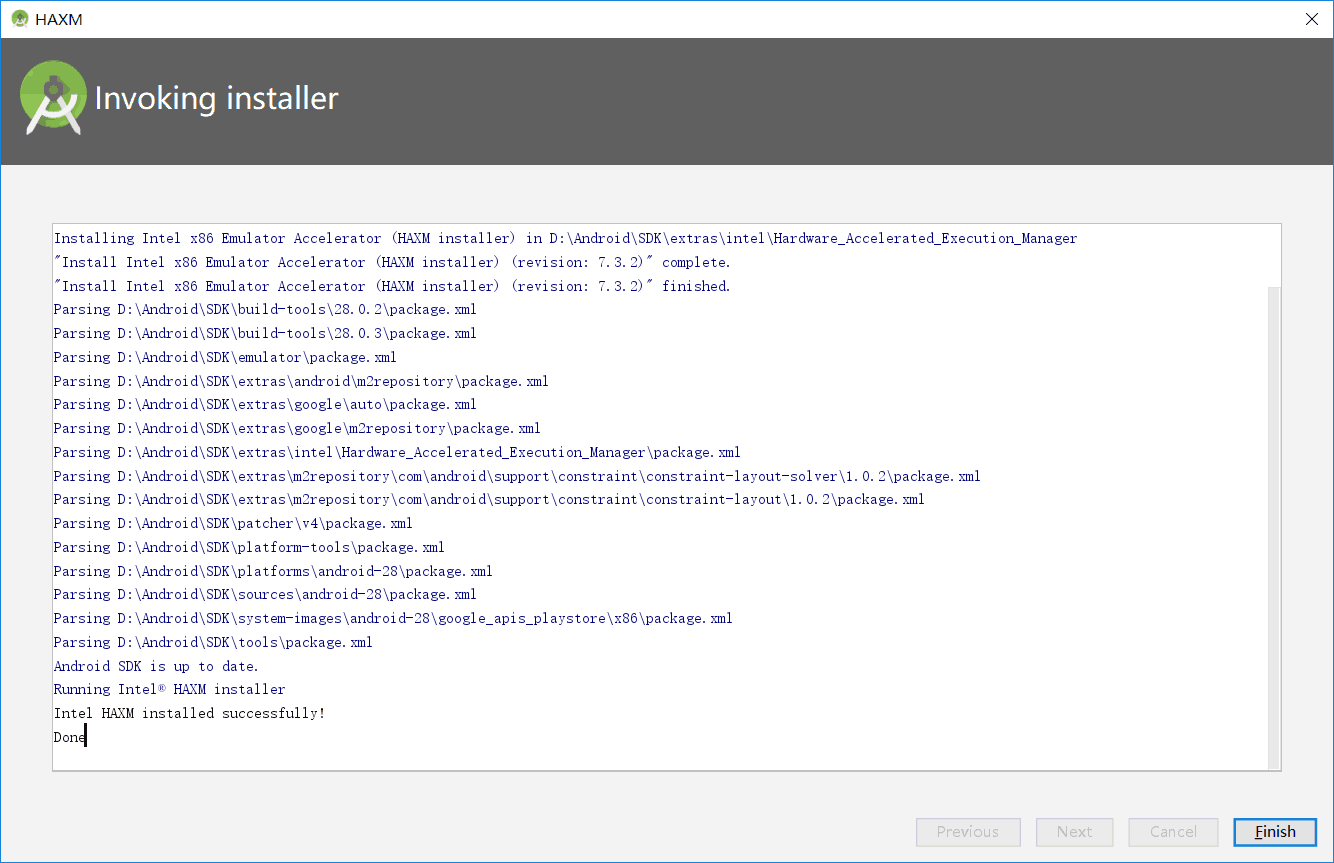Click the 'Parsing D:\Android\SDK\tools\package.xml' line
The height and width of the screenshot is (863, 1334).
[x=213, y=642]
